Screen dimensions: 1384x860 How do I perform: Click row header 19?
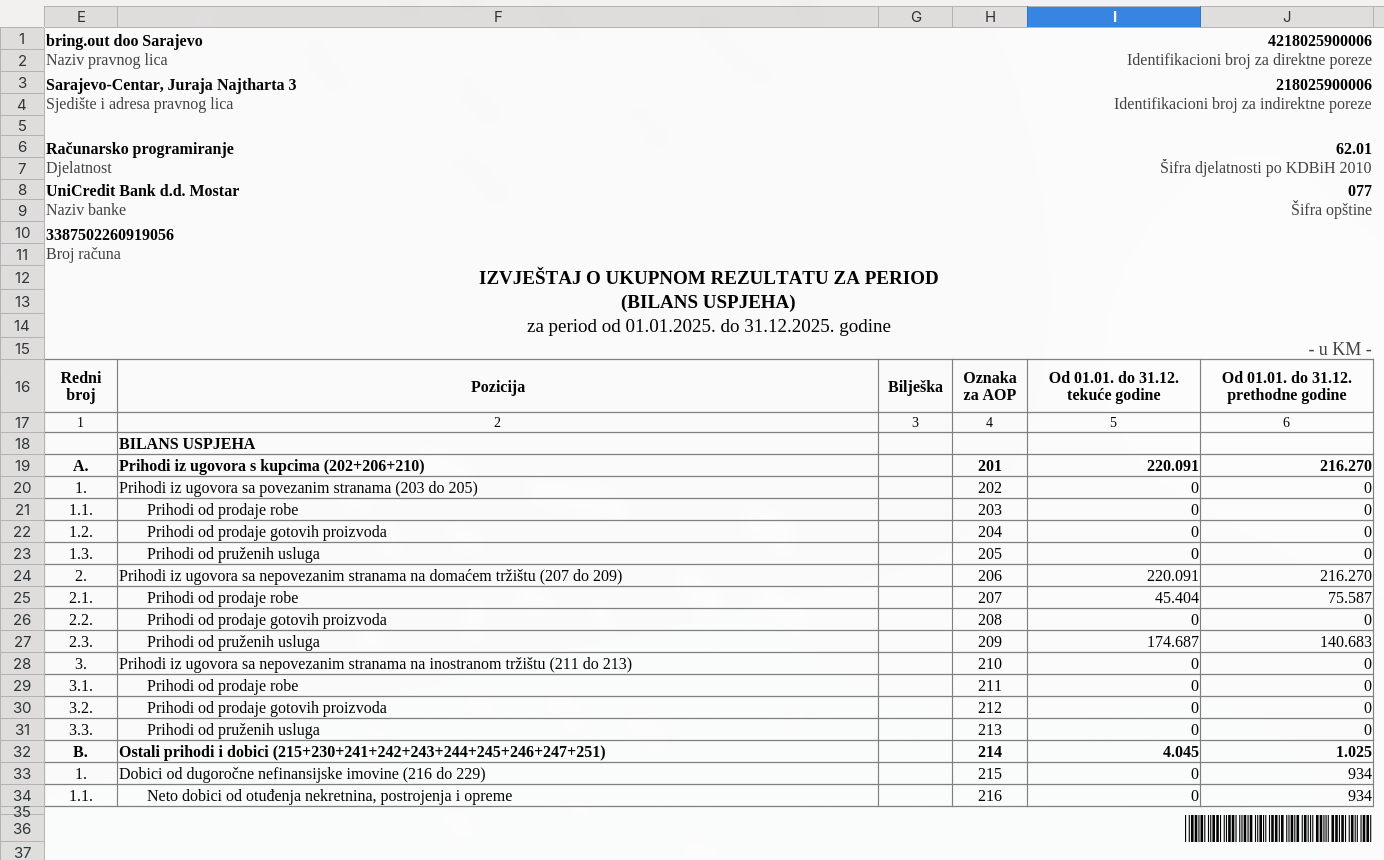[x=22, y=466]
